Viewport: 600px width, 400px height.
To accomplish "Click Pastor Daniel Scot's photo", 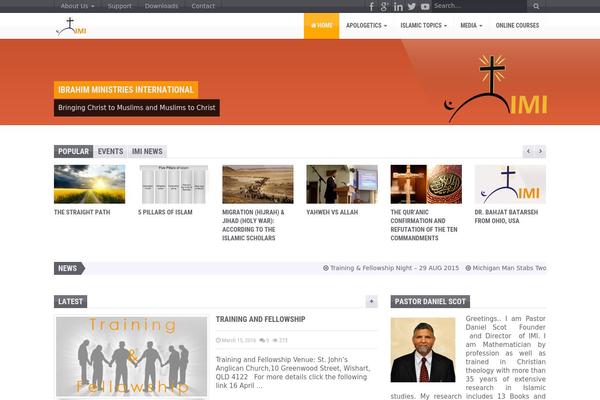I will (x=423, y=350).
